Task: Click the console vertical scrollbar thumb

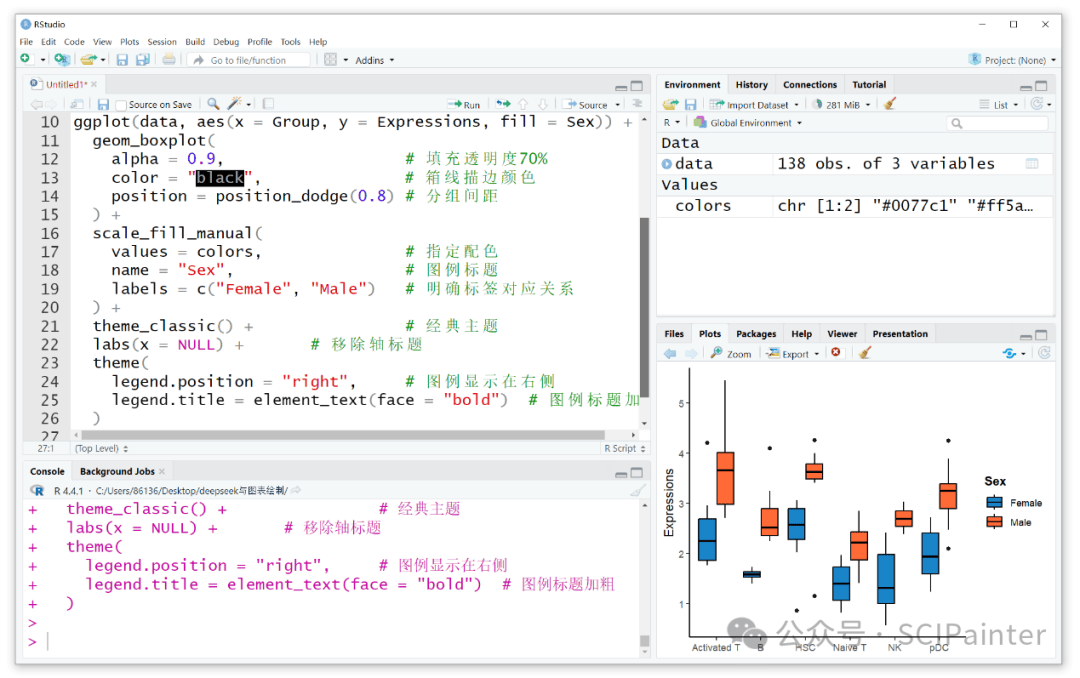Action: point(645,641)
